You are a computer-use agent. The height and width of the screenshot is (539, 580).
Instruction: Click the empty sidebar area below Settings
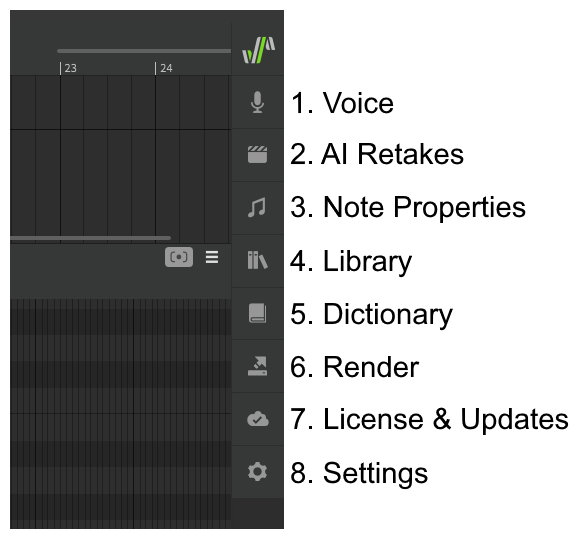coord(257,513)
